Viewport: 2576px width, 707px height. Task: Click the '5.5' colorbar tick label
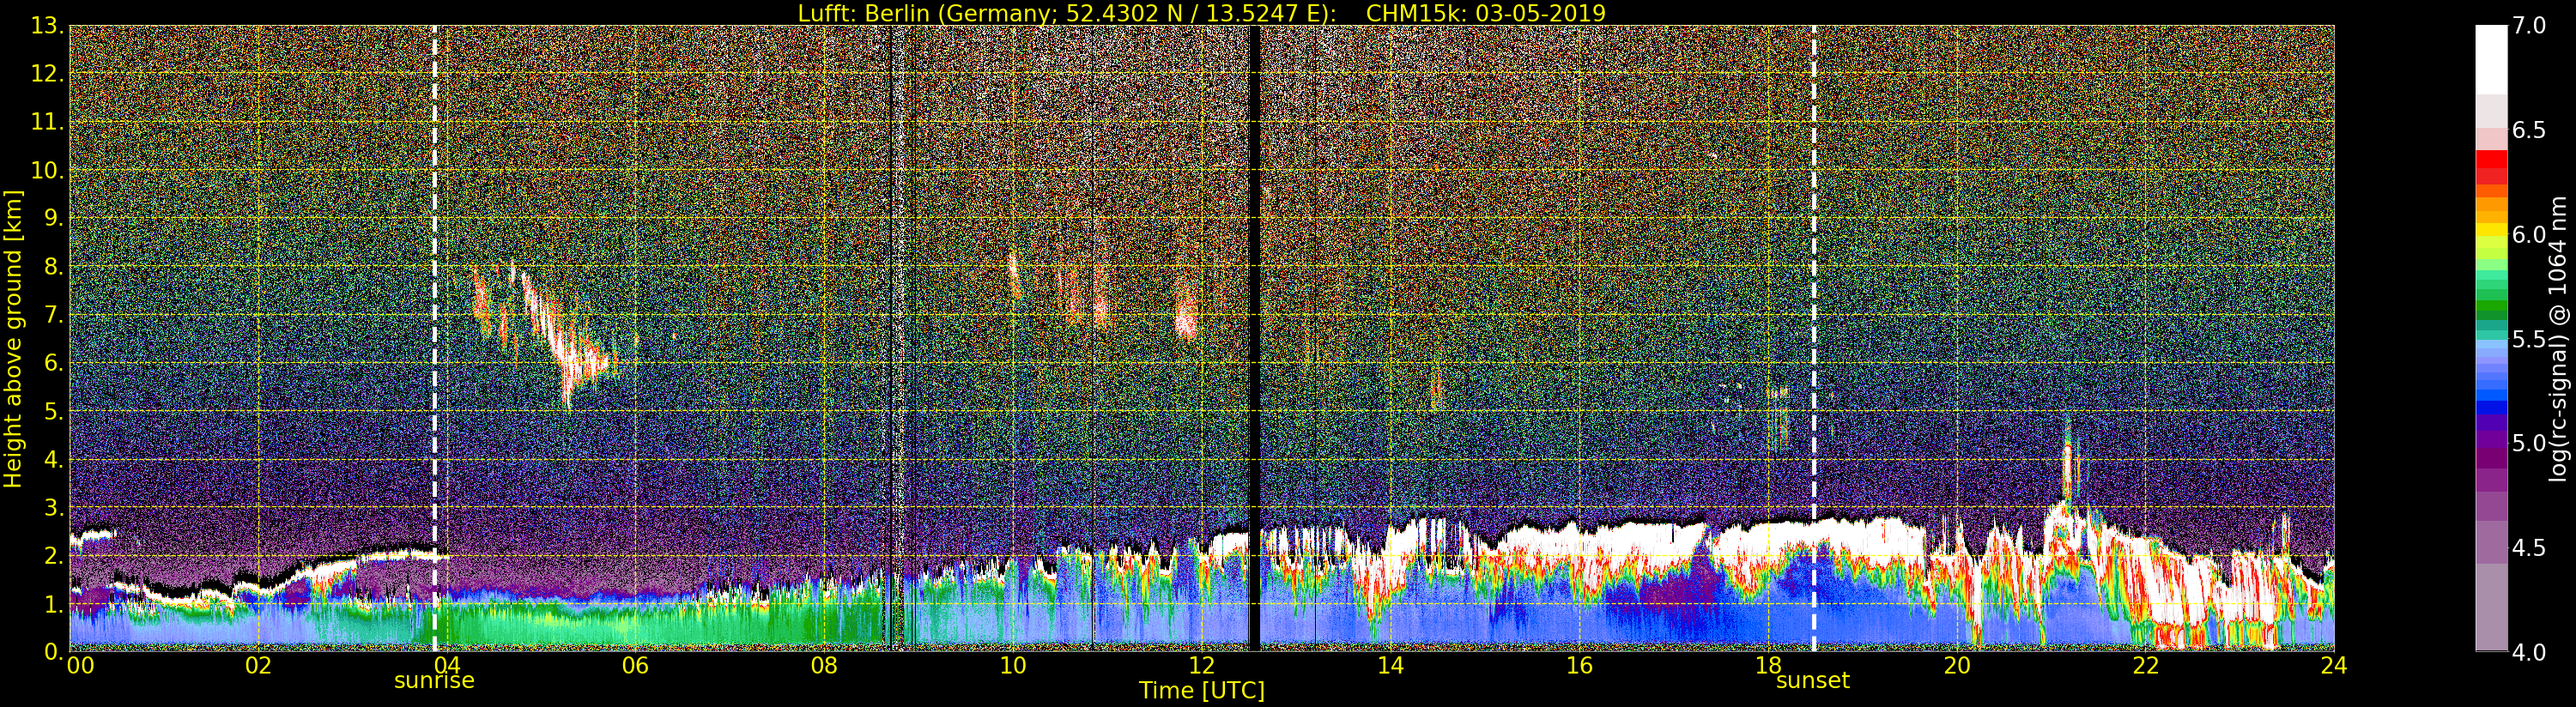(2529, 339)
